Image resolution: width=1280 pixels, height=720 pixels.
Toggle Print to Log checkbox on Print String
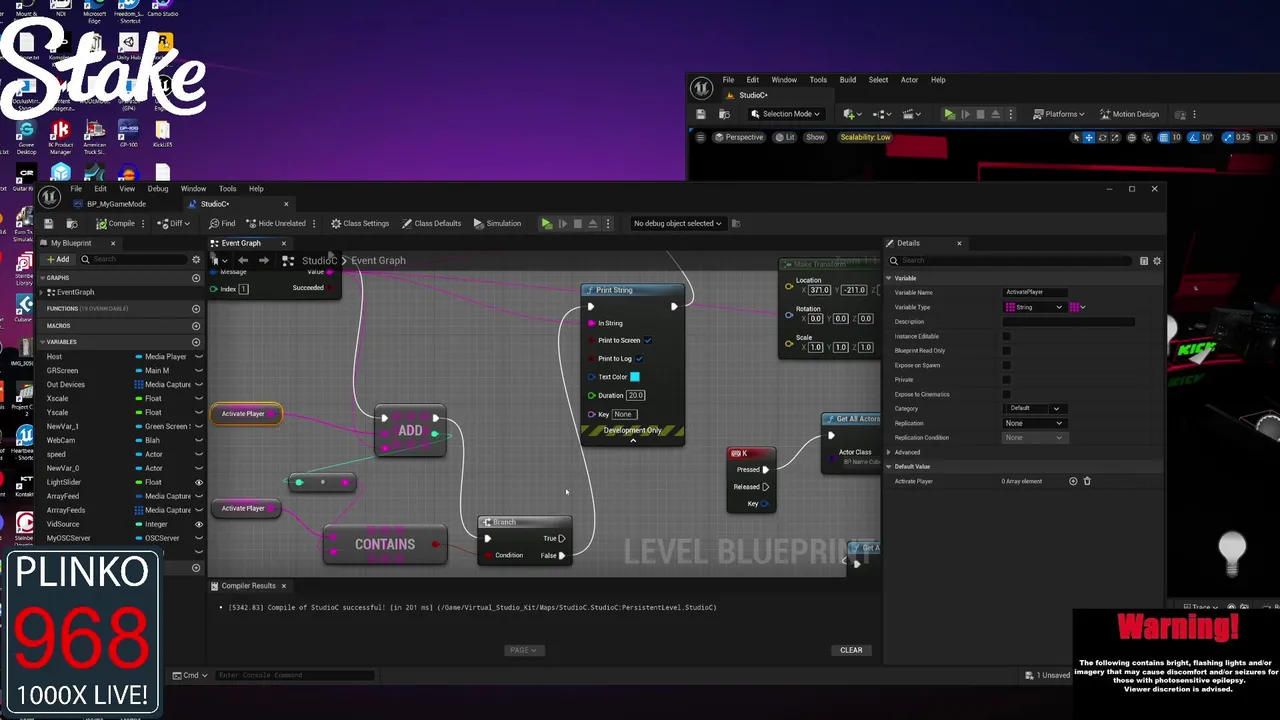pyautogui.click(x=639, y=359)
